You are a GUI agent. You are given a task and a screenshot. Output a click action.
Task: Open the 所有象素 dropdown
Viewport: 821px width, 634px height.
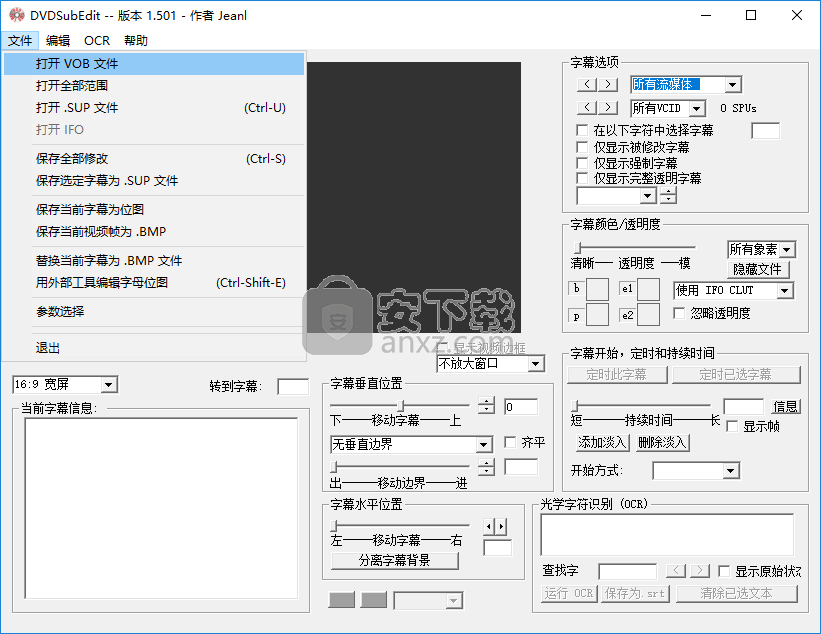point(786,250)
